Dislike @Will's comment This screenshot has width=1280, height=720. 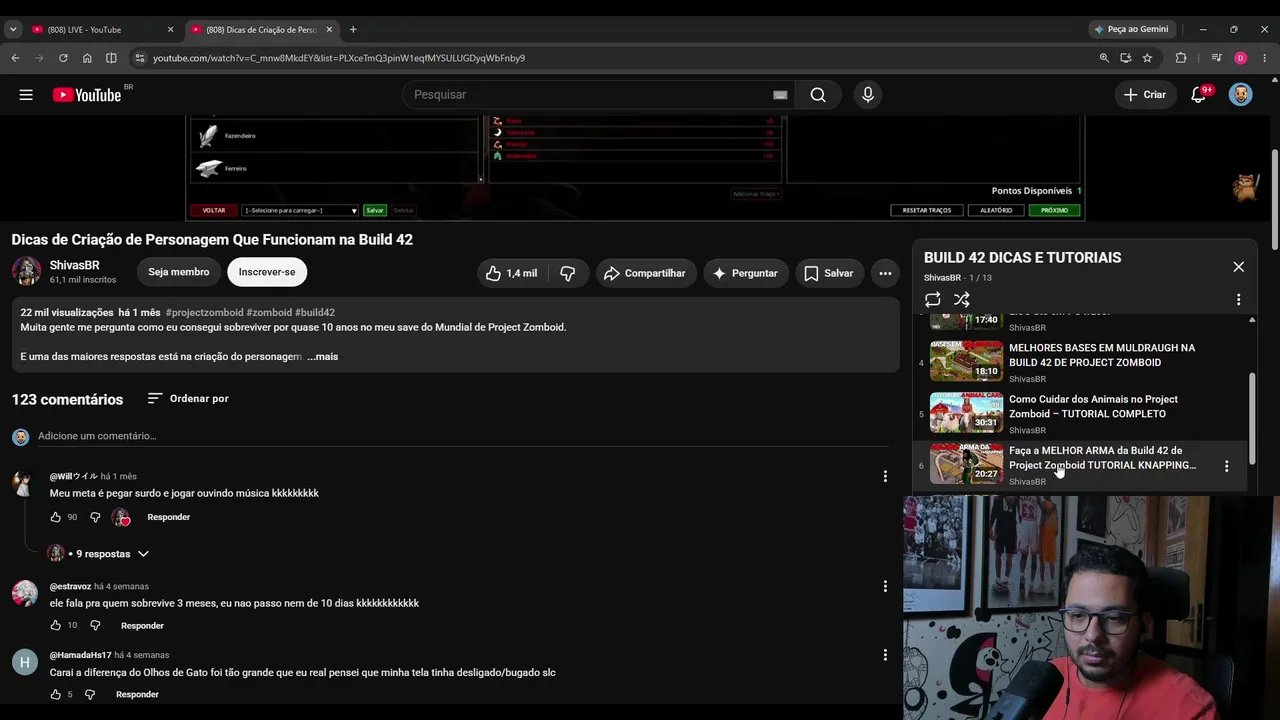[x=95, y=517]
